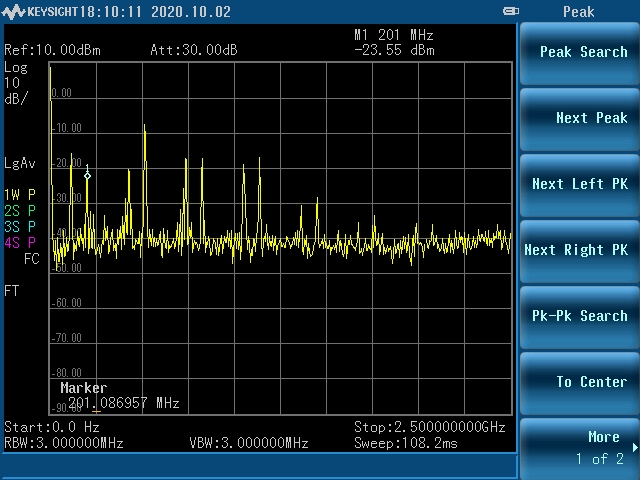Select the Next Peak softkey
Screen dimensions: 640x480
579,119
